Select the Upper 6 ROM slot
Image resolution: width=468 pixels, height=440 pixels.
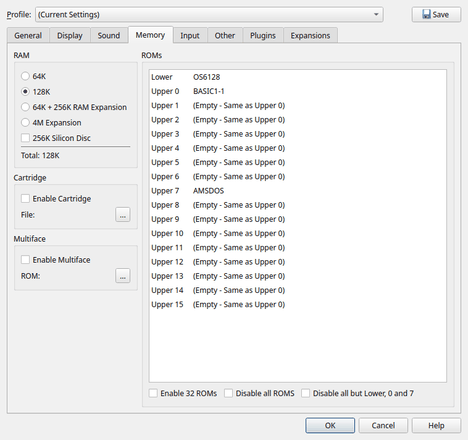tap(297, 177)
